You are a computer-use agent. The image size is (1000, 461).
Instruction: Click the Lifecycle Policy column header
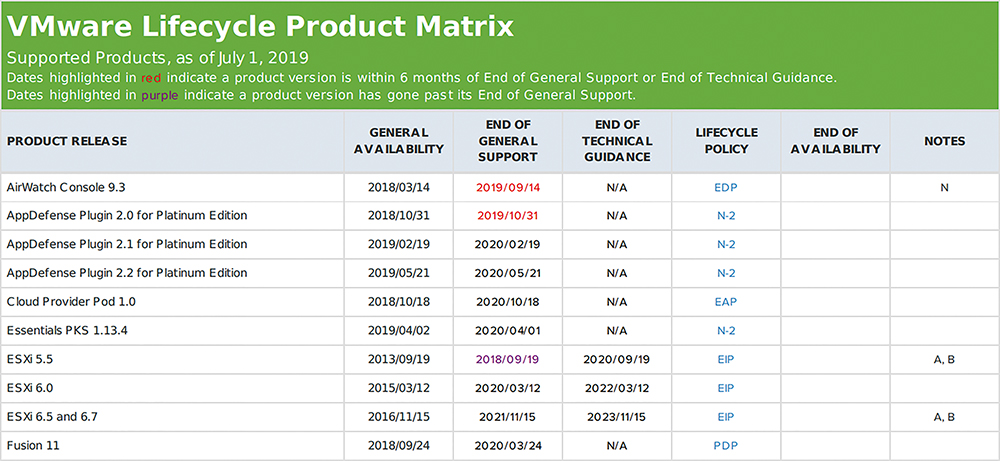(x=726, y=141)
